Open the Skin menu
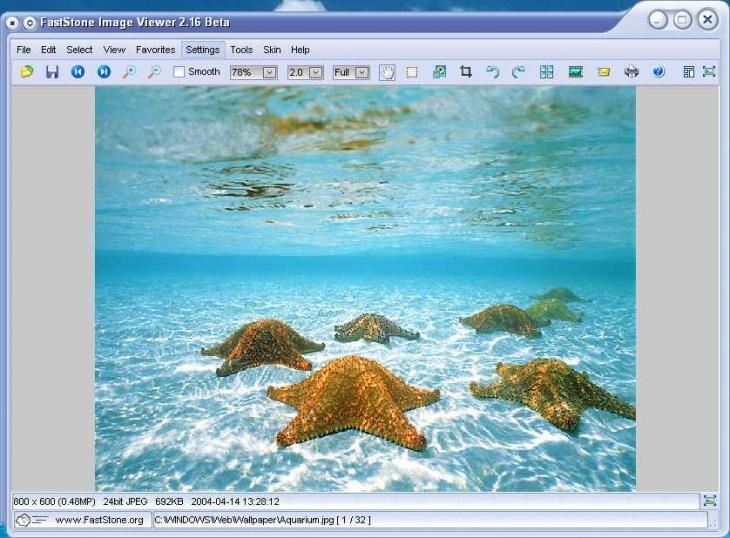Viewport: 730px width, 538px height. tap(272, 49)
